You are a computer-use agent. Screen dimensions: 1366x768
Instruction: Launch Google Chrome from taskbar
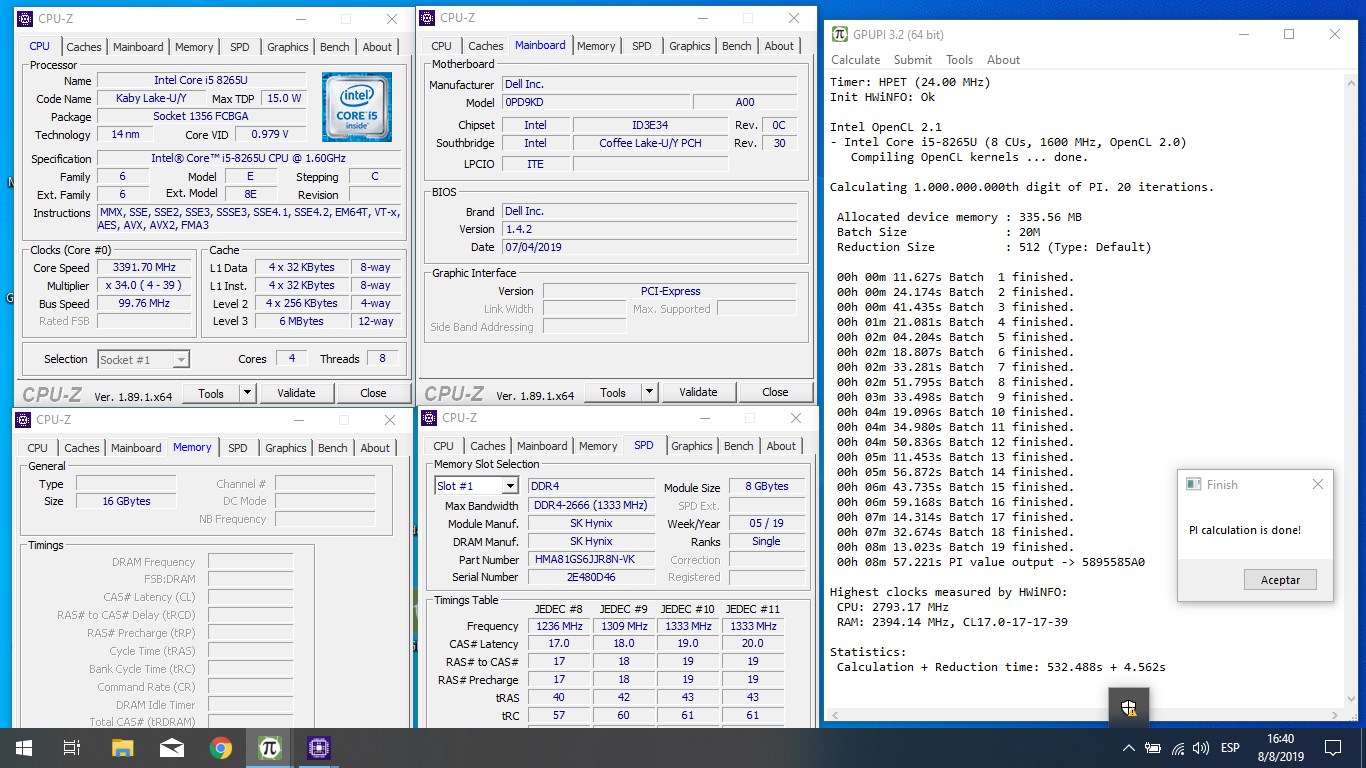tap(221, 748)
